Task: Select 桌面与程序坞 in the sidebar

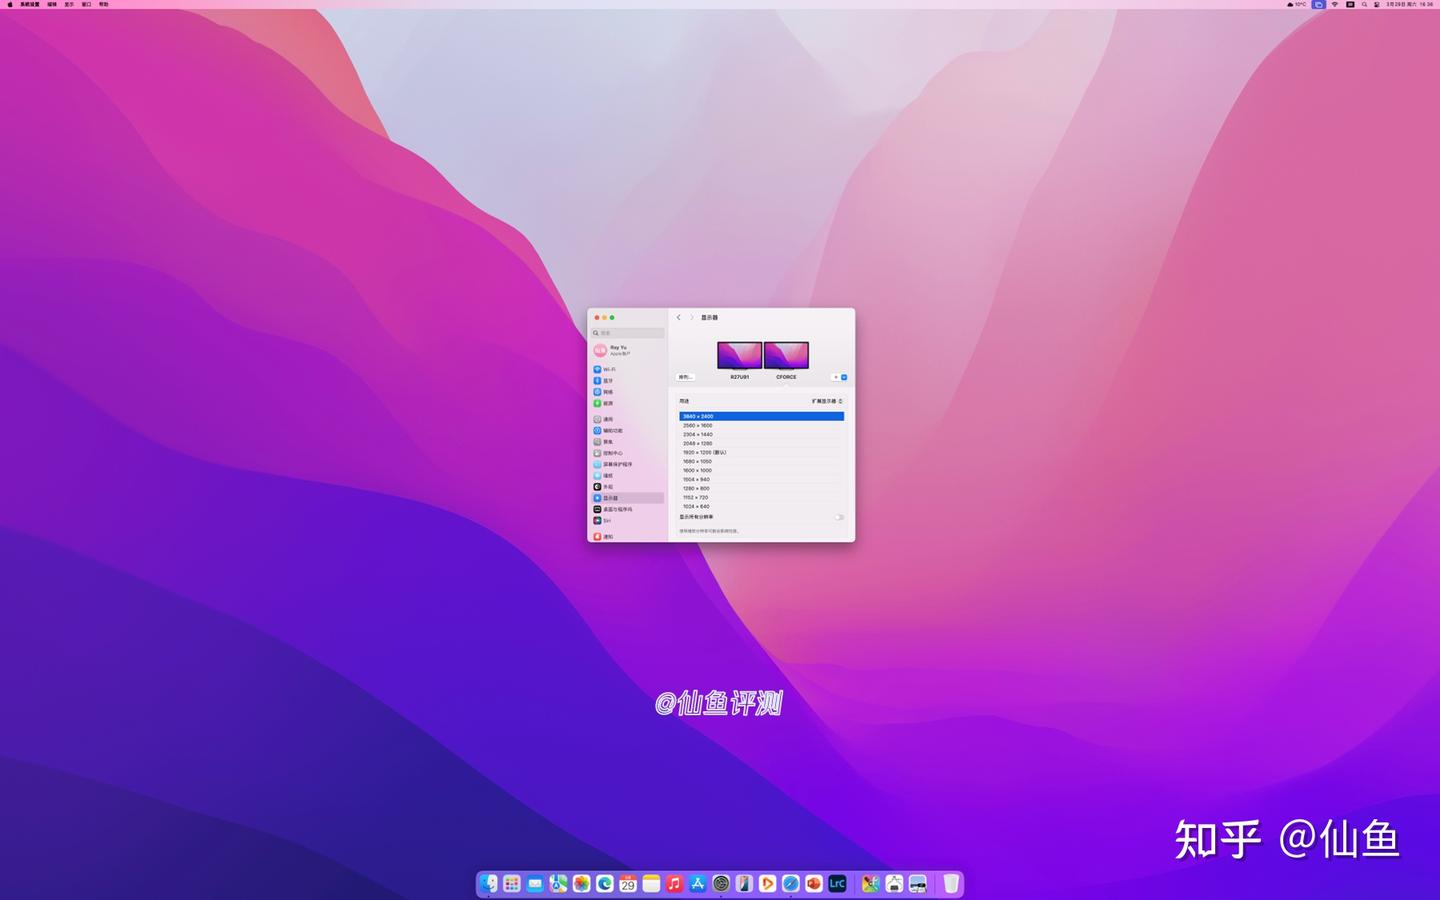Action: coord(618,509)
